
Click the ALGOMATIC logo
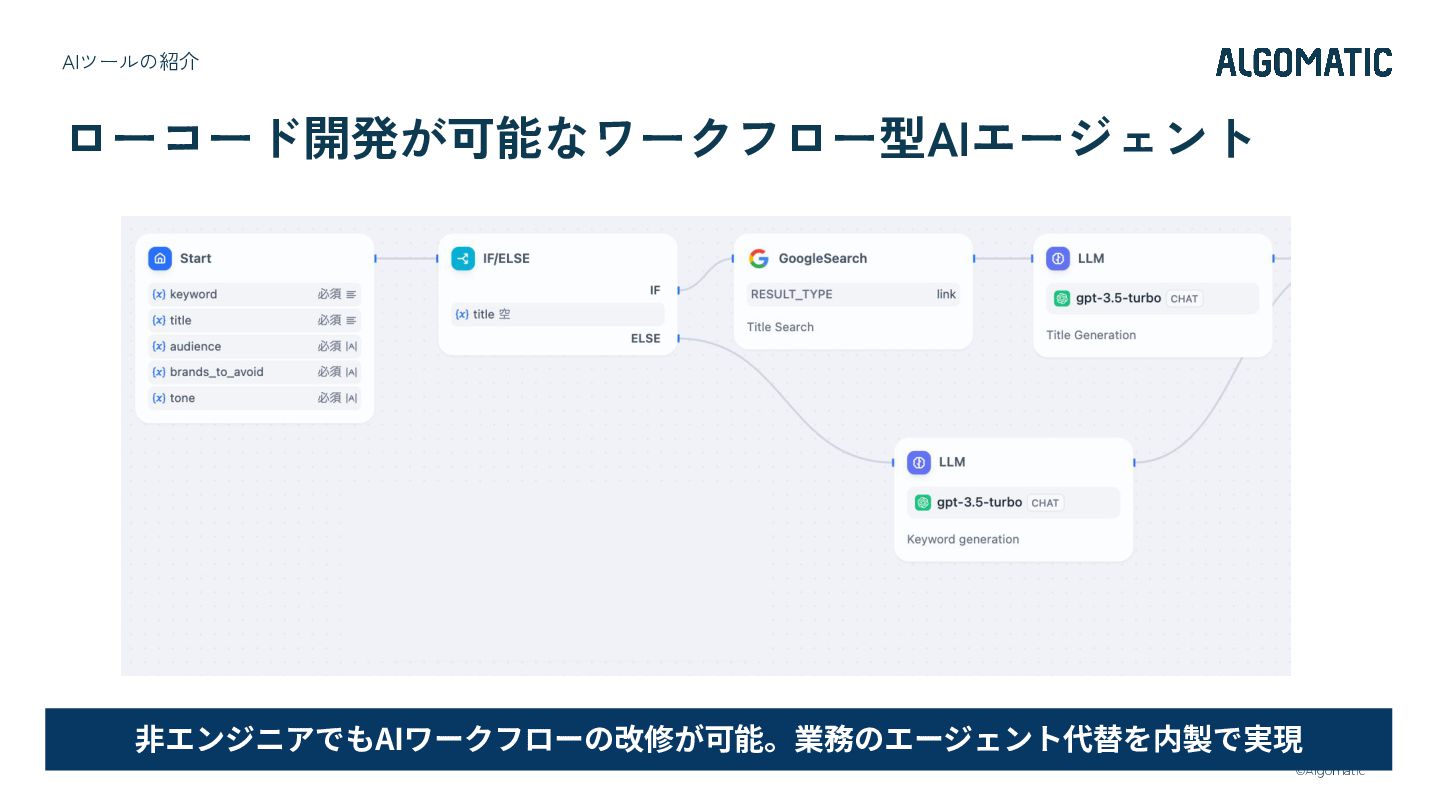click(1304, 62)
